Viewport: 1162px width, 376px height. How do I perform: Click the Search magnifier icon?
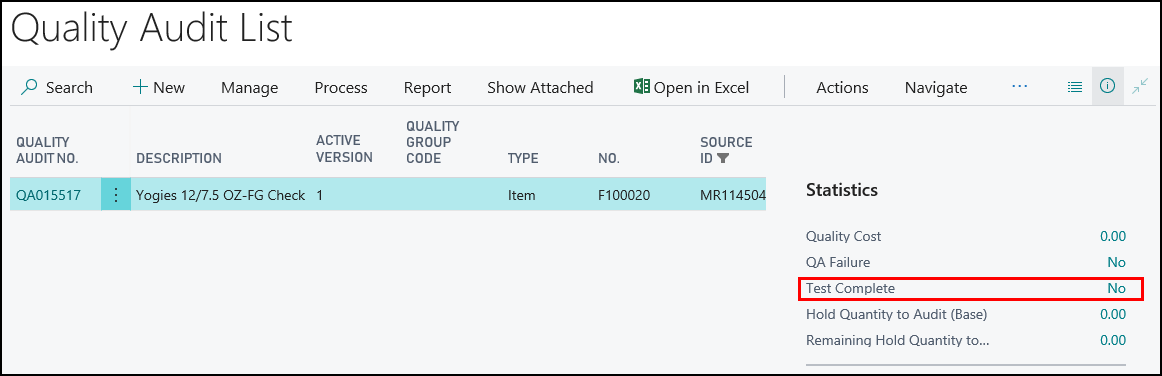click(29, 88)
